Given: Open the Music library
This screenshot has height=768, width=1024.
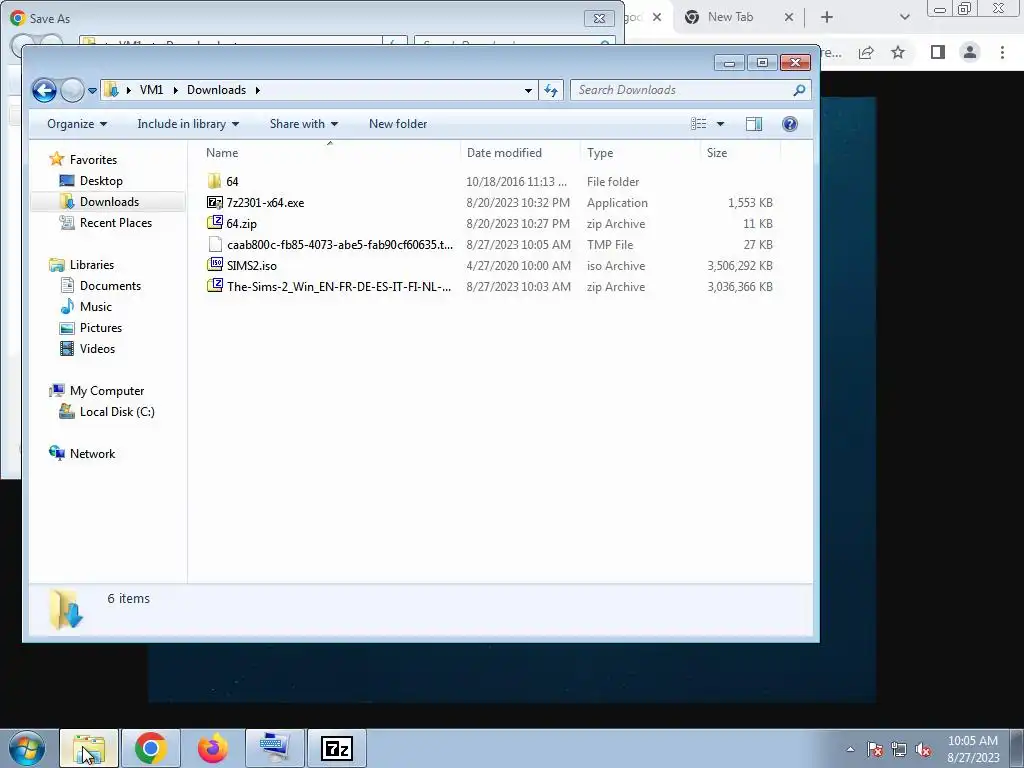Looking at the screenshot, I should pyautogui.click(x=95, y=306).
